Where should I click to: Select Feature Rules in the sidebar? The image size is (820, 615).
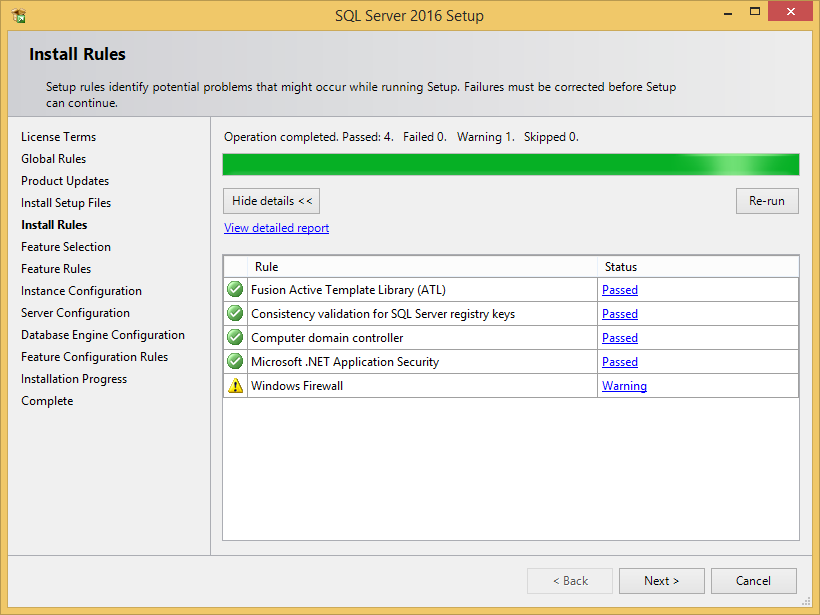pos(56,269)
